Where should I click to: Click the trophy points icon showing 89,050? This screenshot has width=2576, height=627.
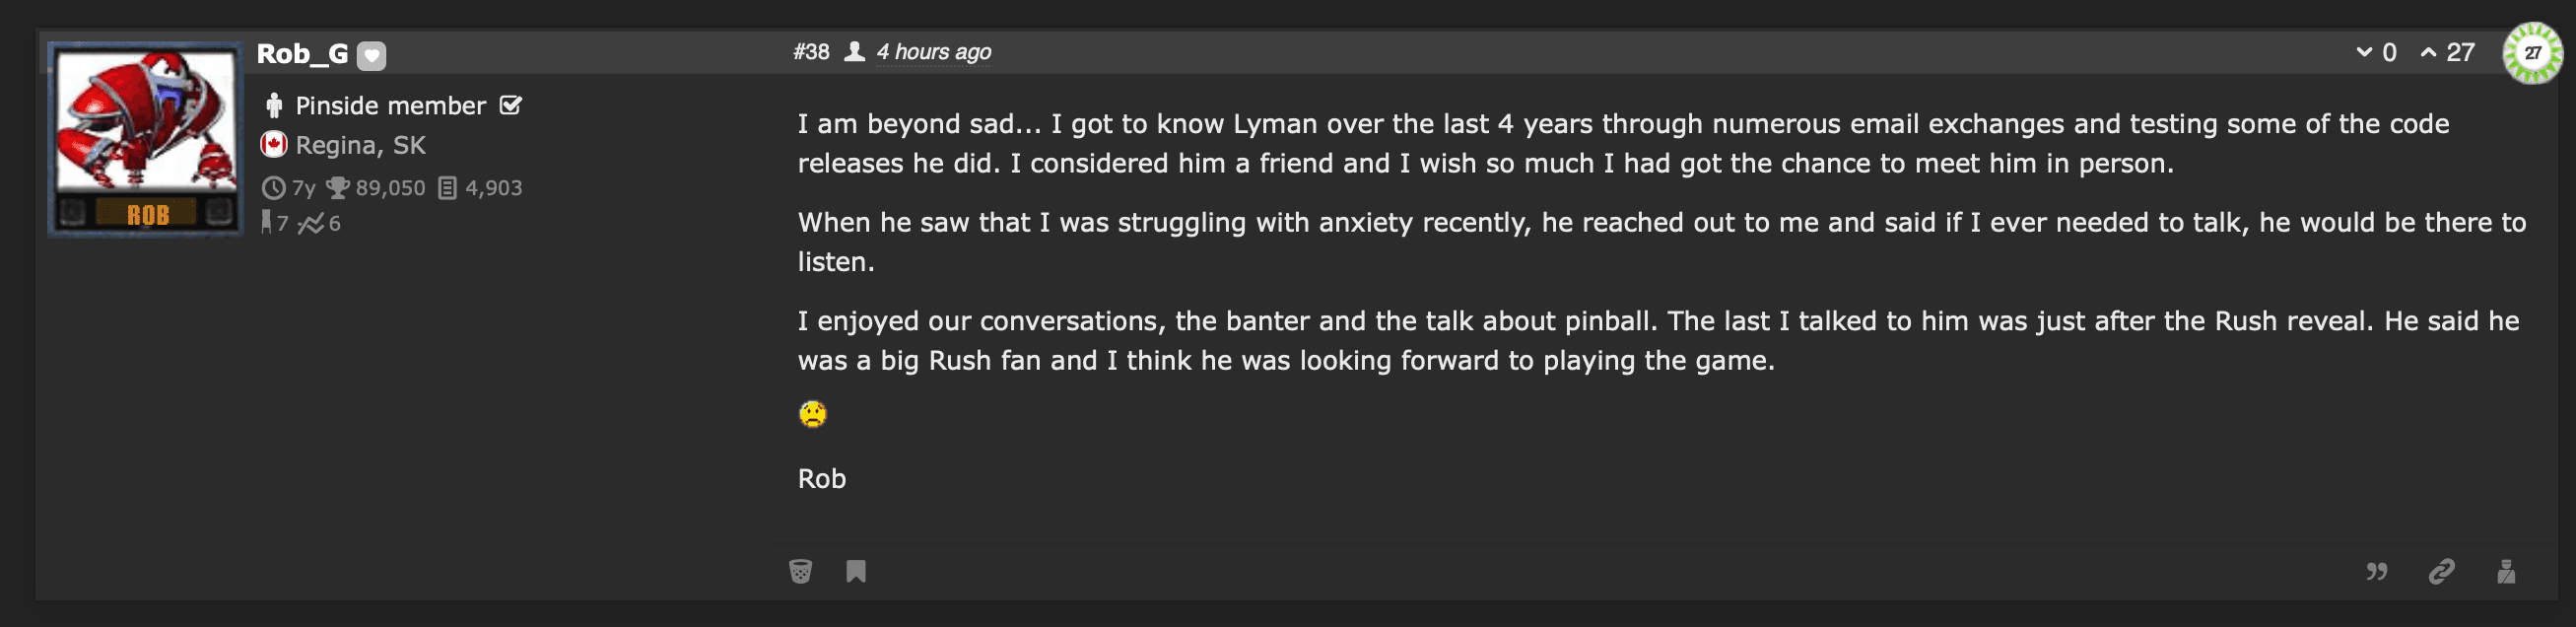tap(338, 187)
